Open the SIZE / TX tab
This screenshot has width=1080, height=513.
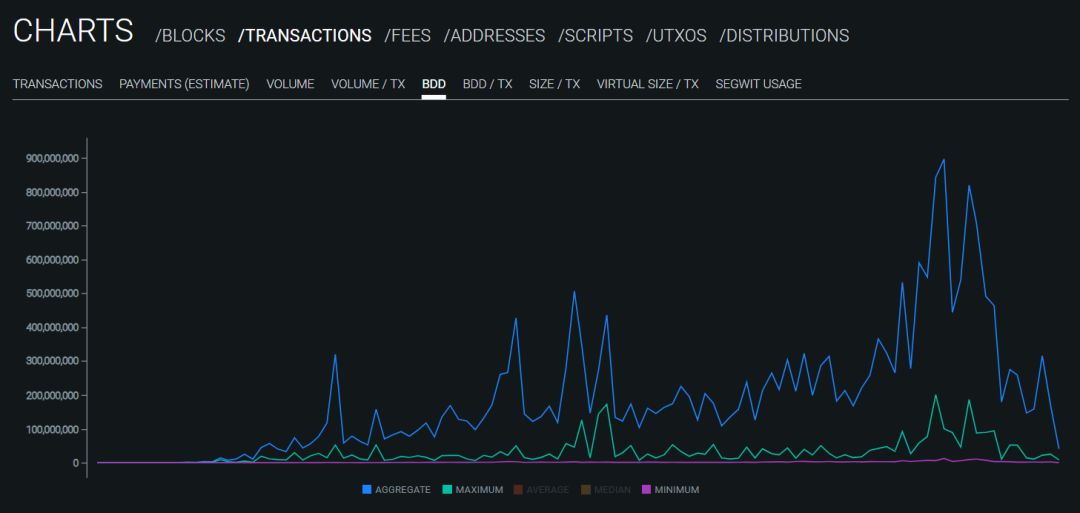tap(554, 84)
